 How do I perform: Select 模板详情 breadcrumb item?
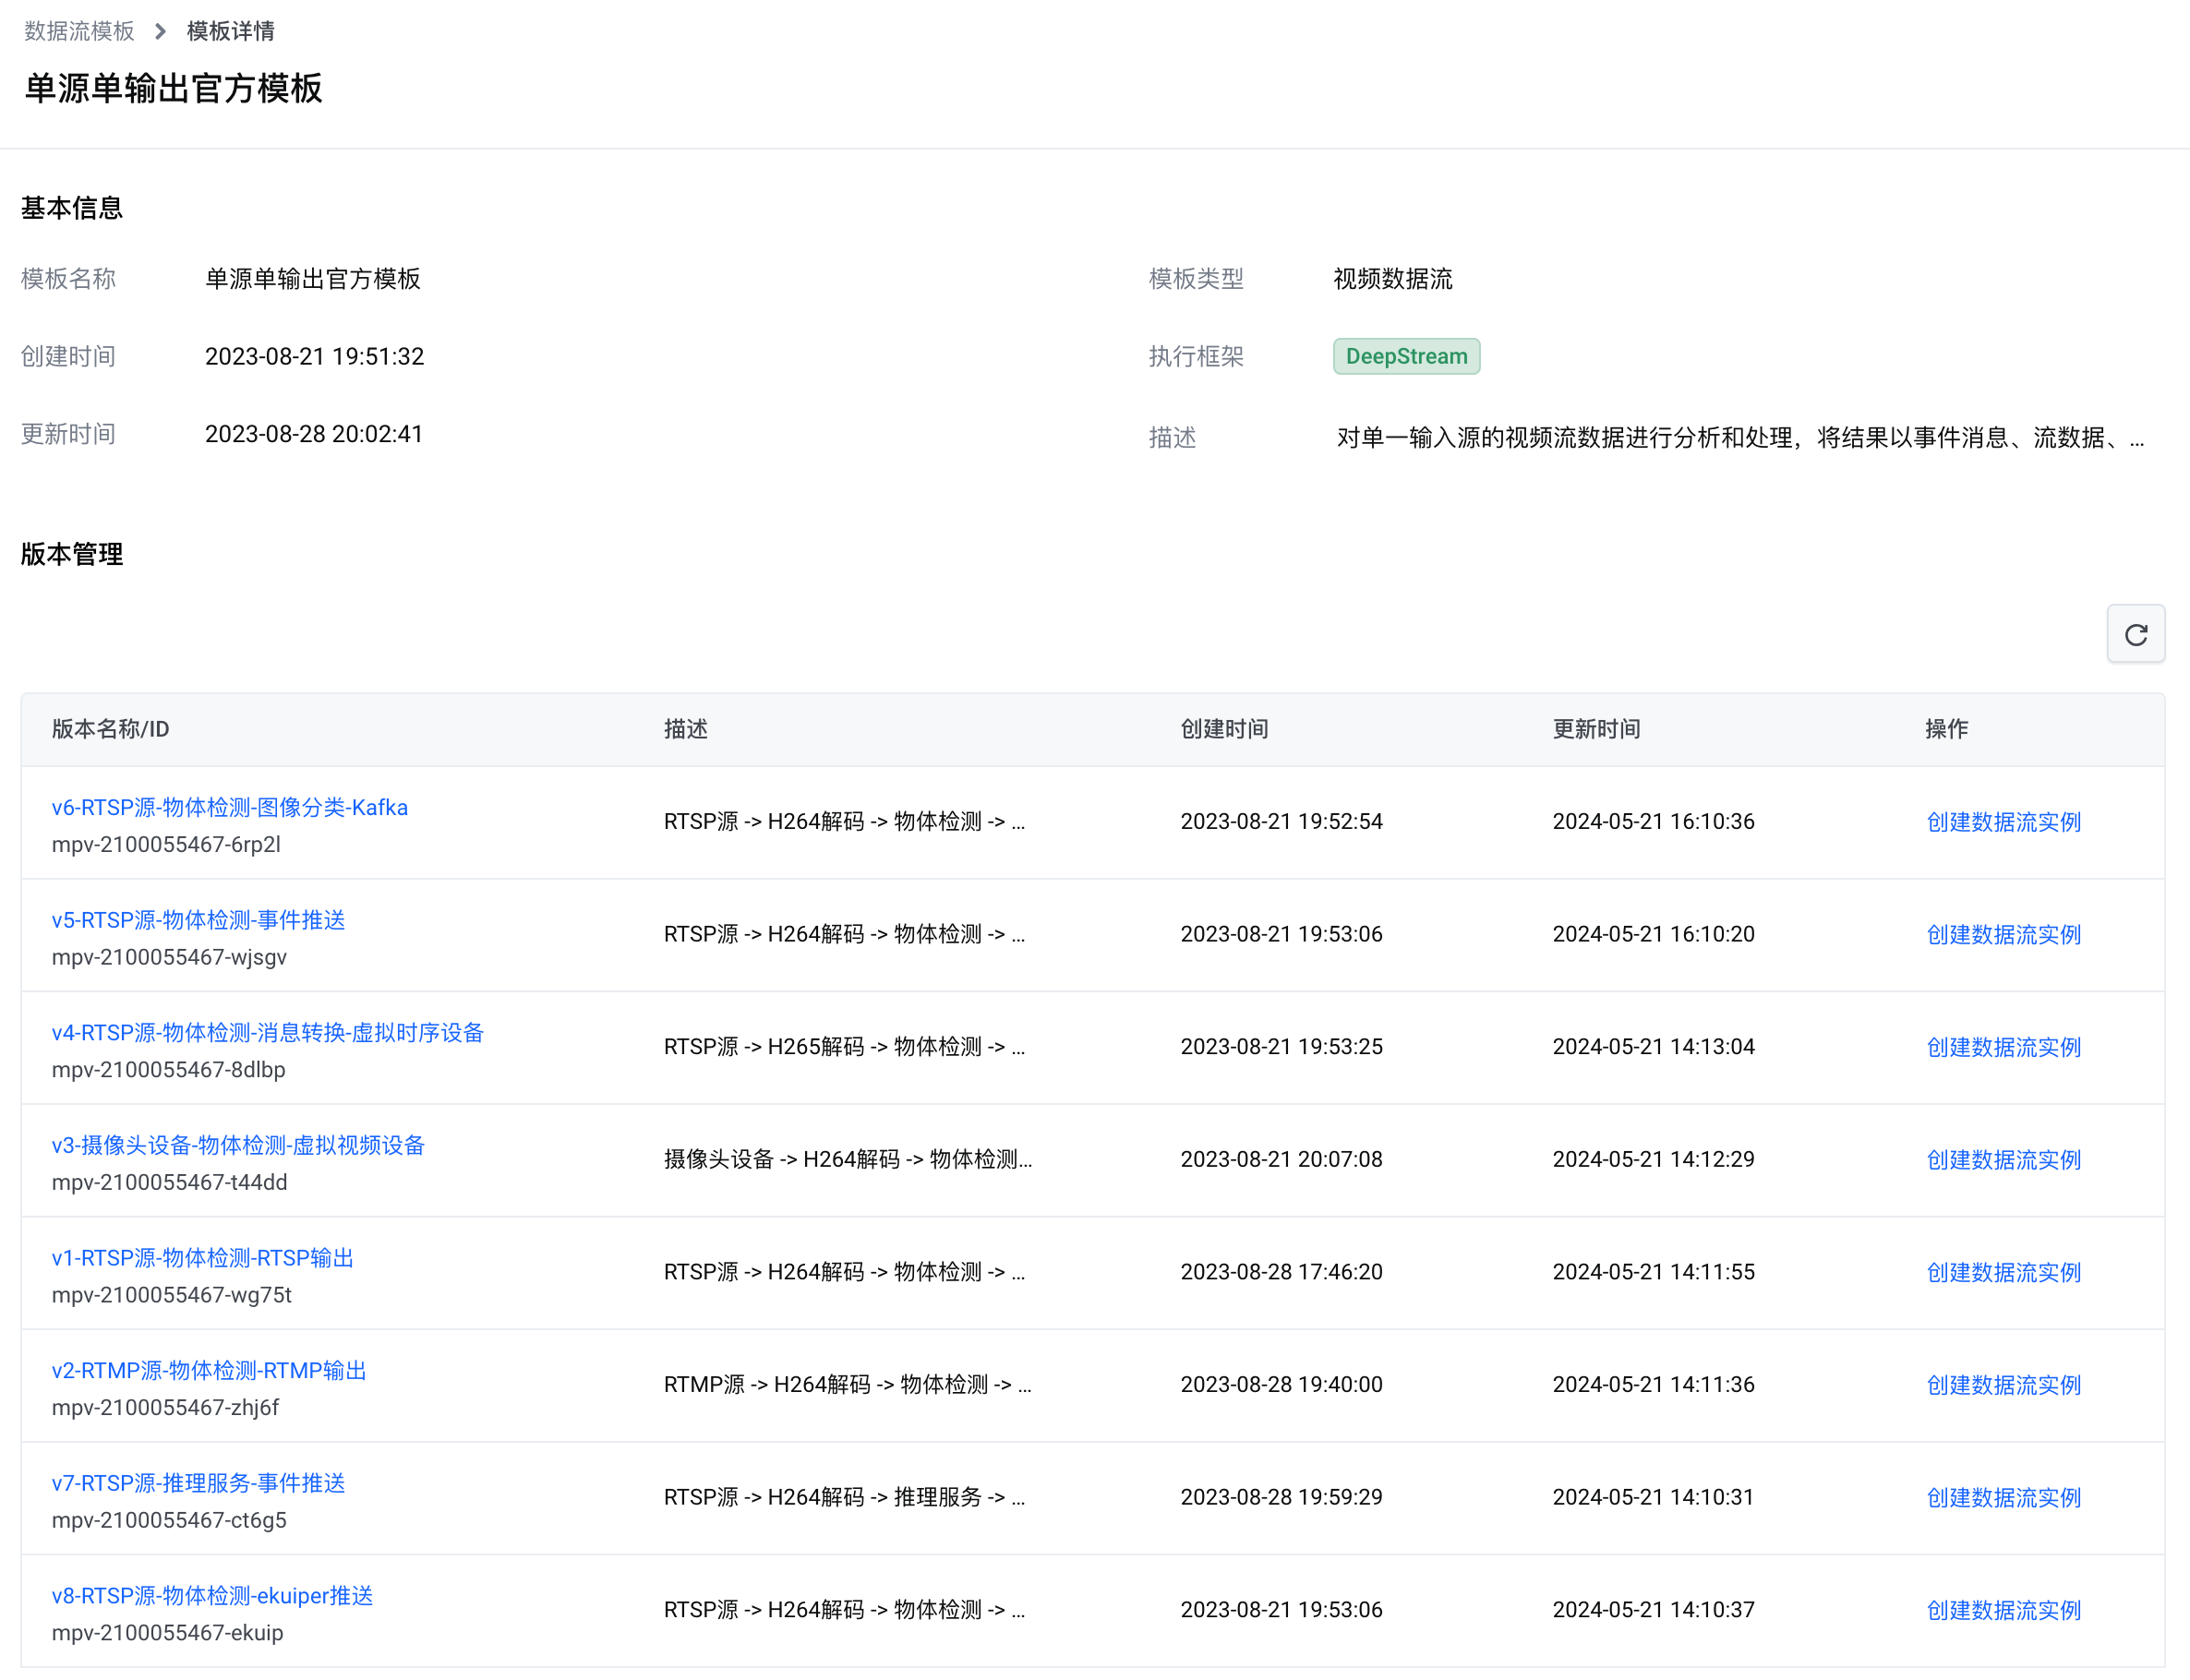tap(230, 31)
